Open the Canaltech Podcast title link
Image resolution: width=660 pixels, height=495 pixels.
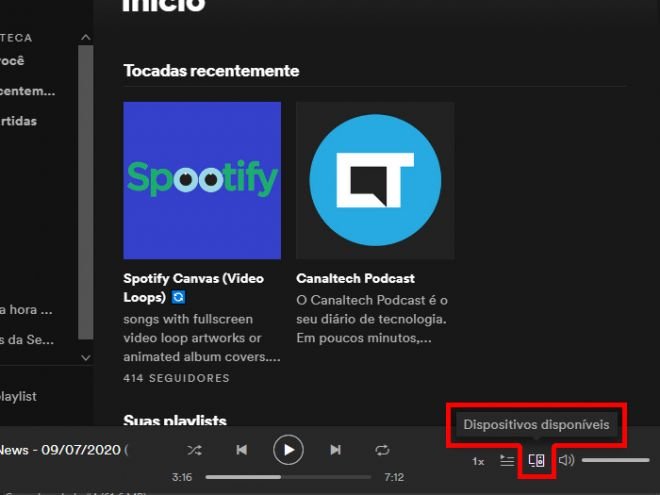[x=355, y=278]
